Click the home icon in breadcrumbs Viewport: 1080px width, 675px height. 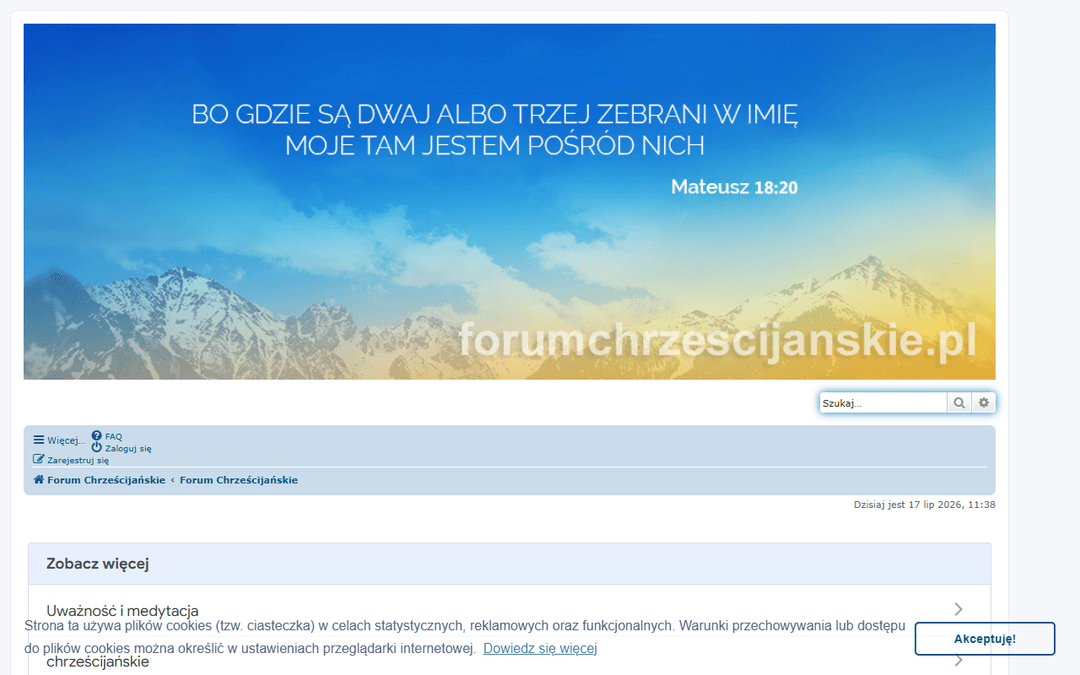click(x=39, y=479)
